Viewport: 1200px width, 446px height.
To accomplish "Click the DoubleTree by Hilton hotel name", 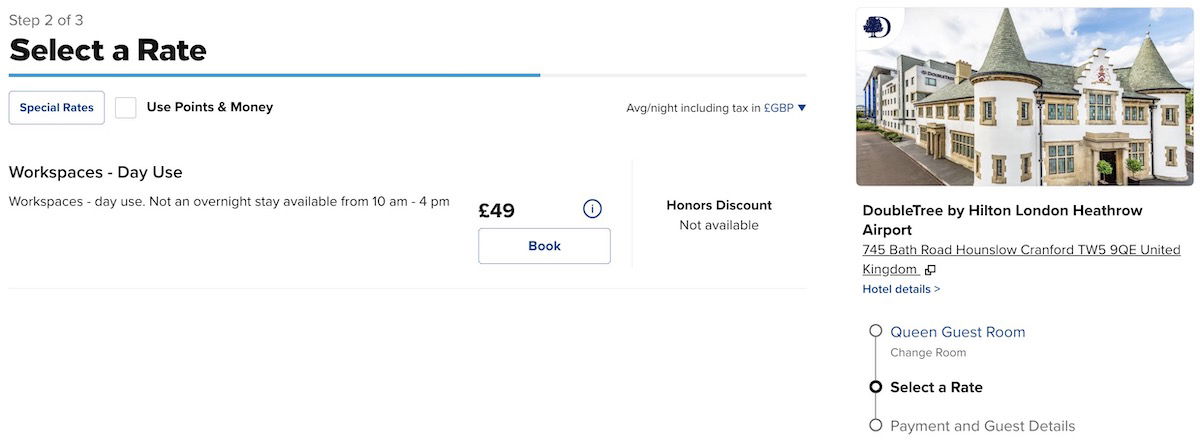I will click(x=1002, y=220).
